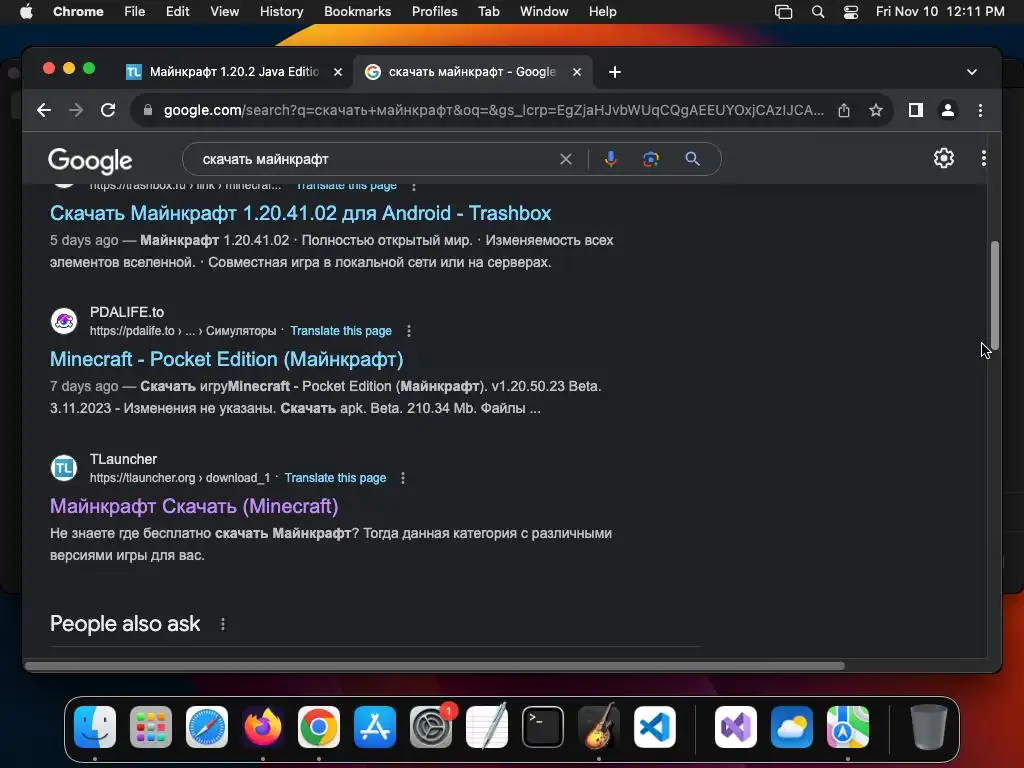This screenshot has width=1024, height=768.
Task: Translate the PDALIFE.to result page
Action: (341, 331)
